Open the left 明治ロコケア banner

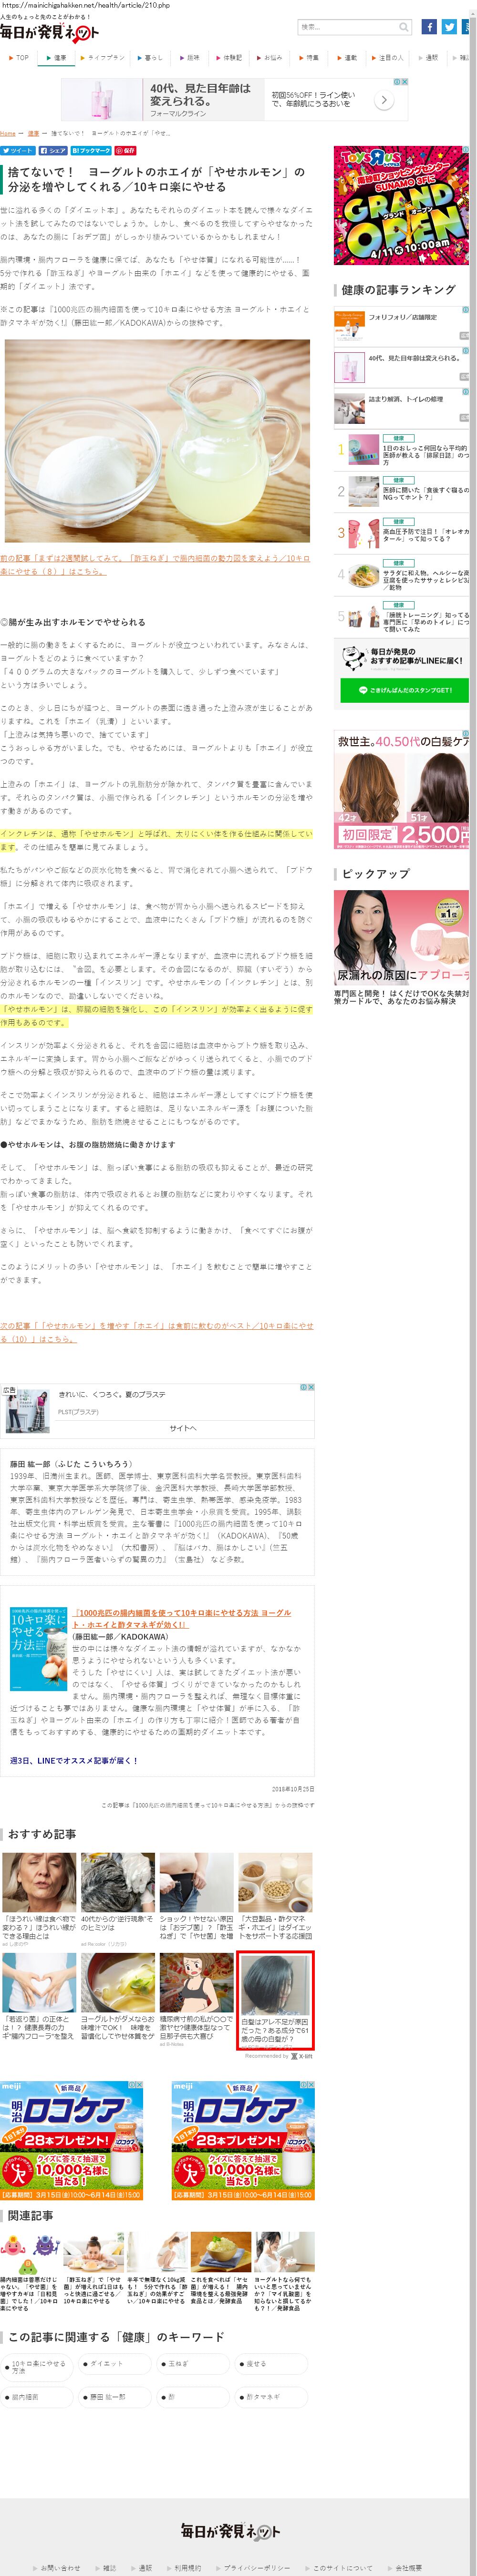[x=71, y=2141]
